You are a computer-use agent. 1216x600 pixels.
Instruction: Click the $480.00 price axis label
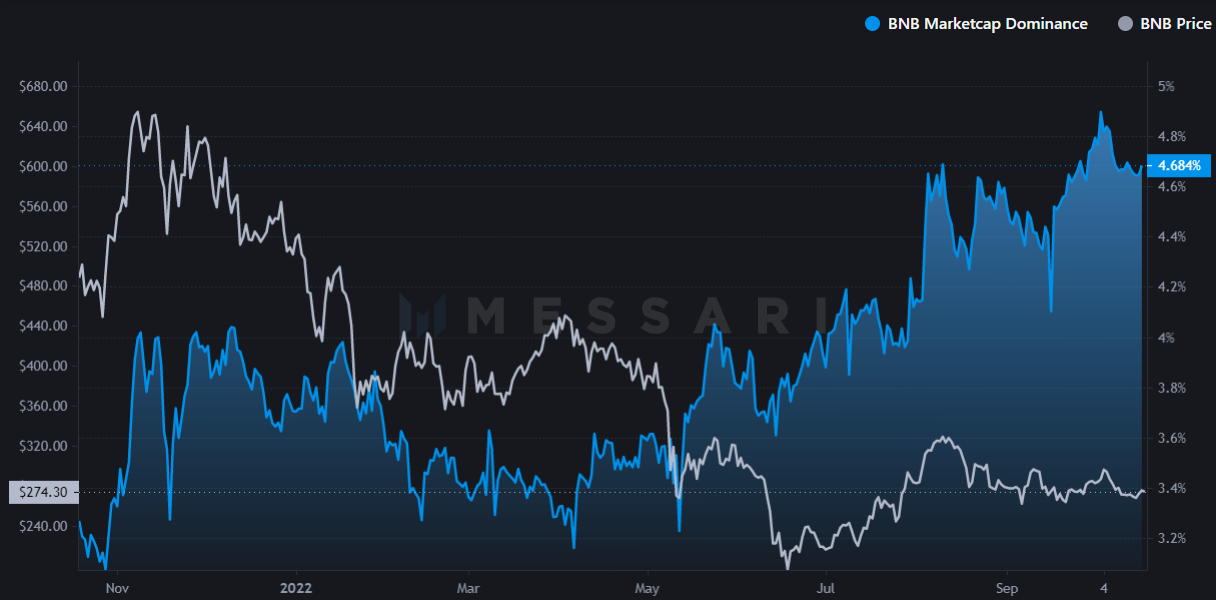coord(43,286)
